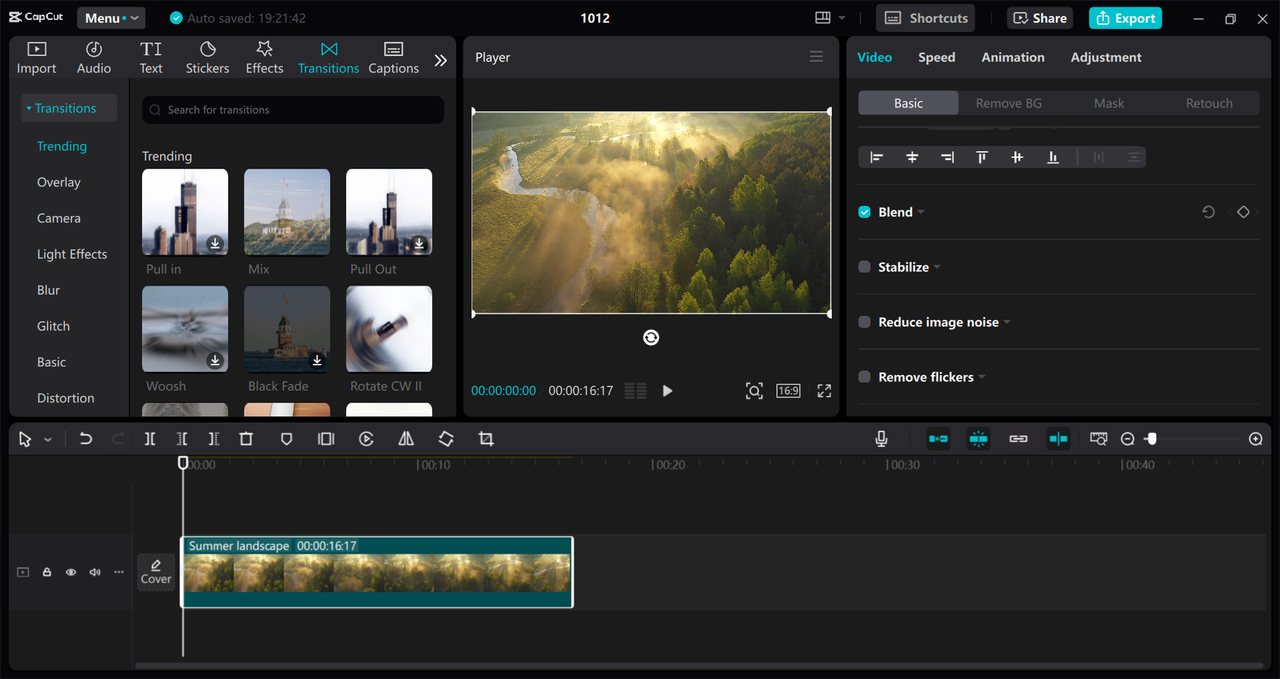Select the Glitch transitions category
This screenshot has width=1280, height=679.
(x=53, y=326)
